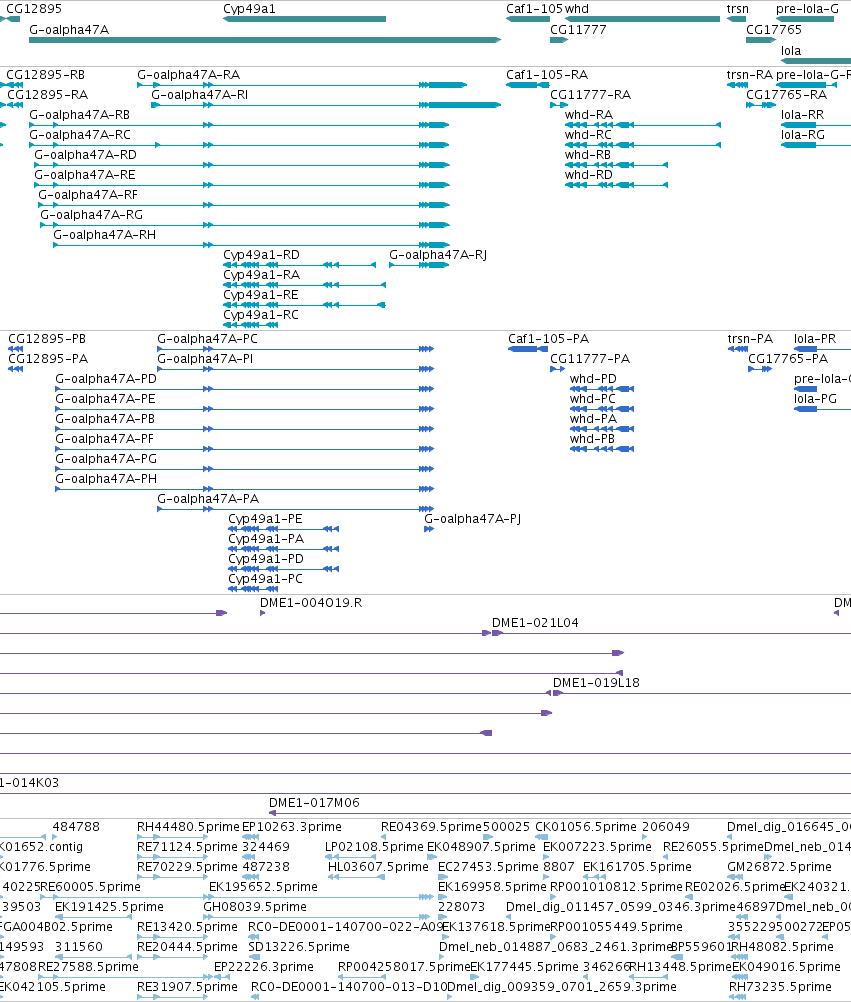Select EST RE31907.5prime
The image size is (851, 1002).
click(x=187, y=987)
